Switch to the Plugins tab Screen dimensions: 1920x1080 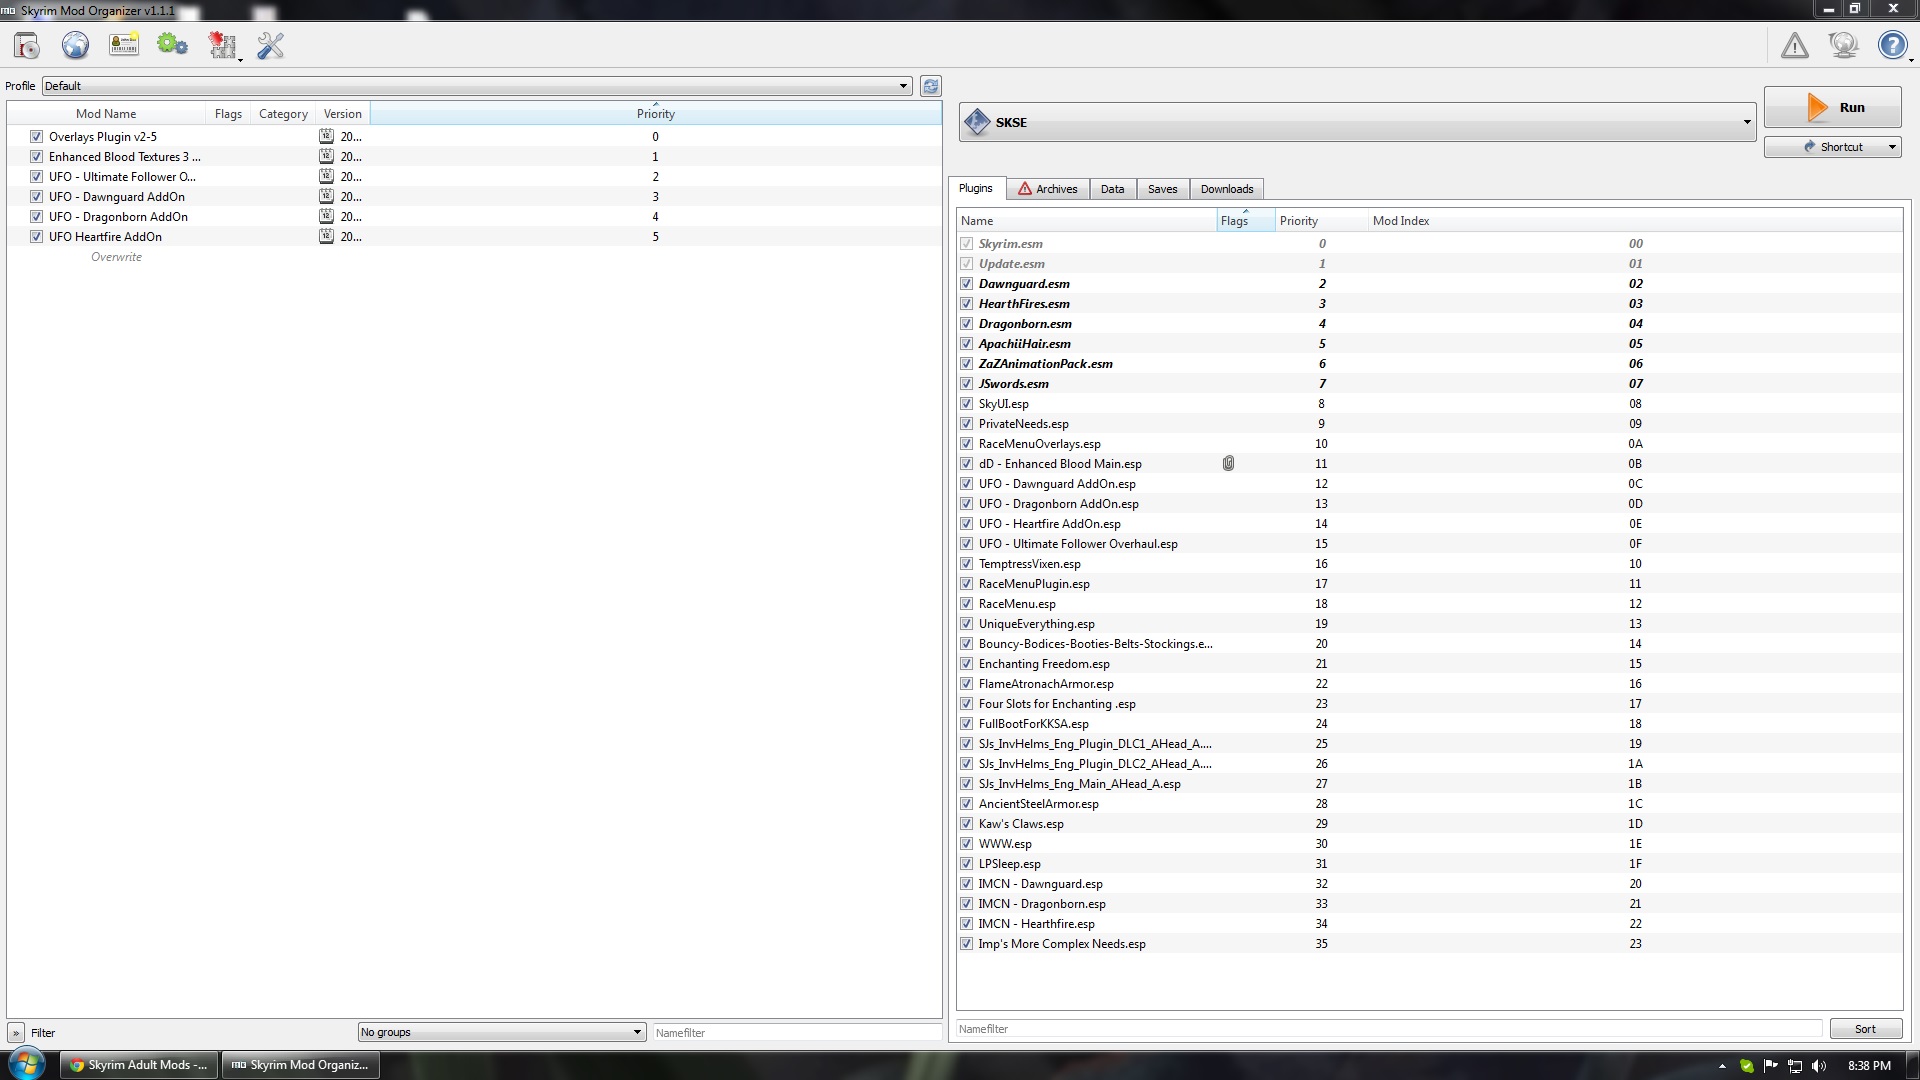click(x=975, y=188)
